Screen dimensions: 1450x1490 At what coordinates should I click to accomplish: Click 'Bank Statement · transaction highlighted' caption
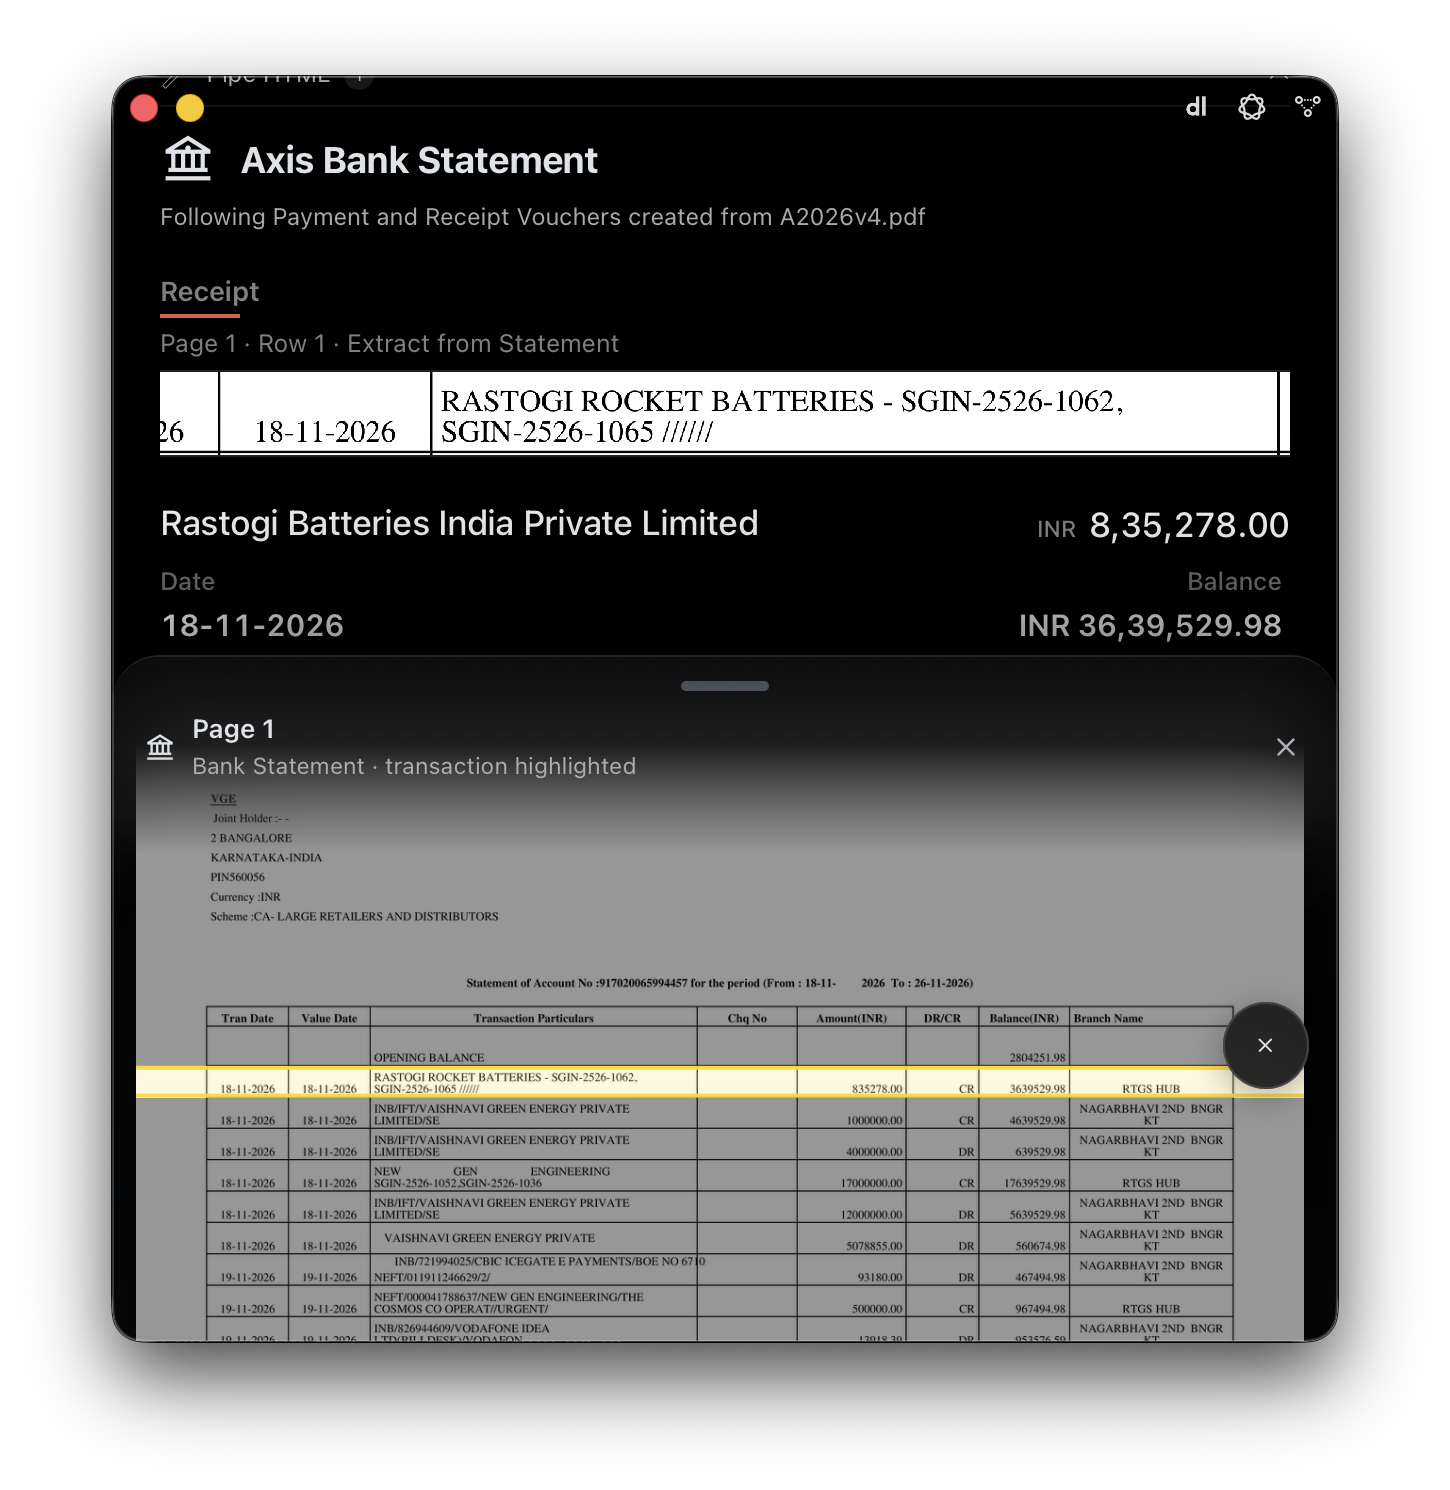[x=414, y=766]
